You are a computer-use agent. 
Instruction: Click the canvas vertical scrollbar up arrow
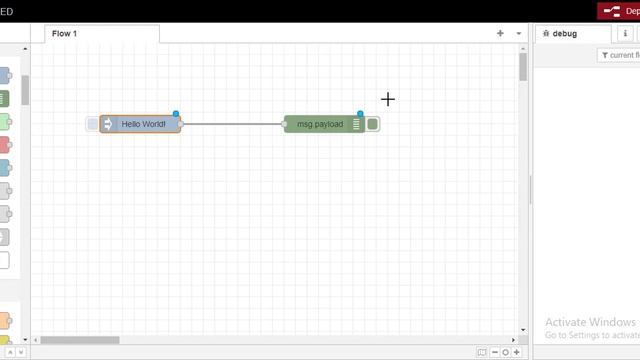coord(523,49)
